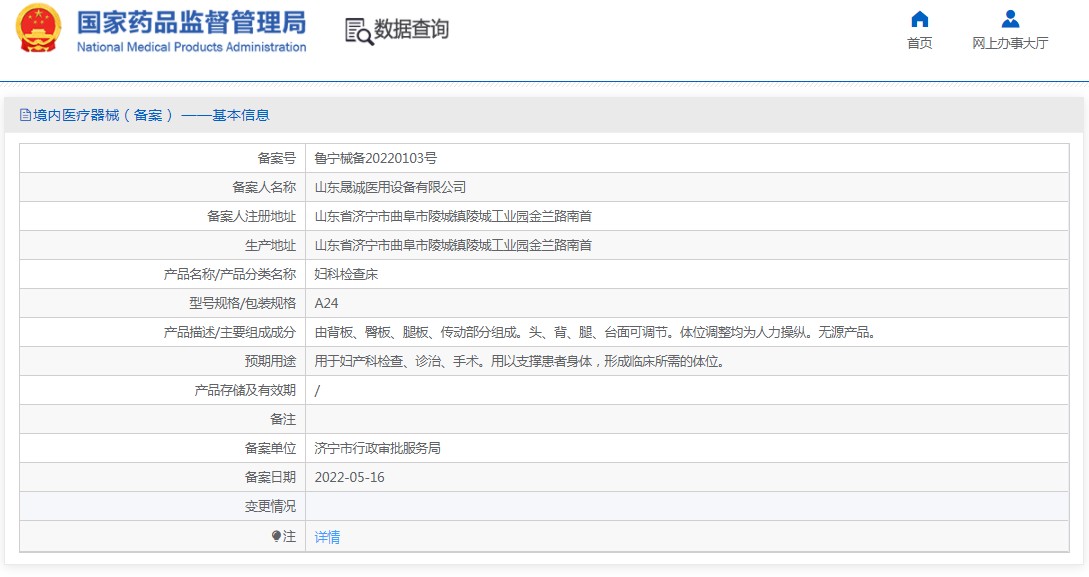The image size is (1089, 577).
Task: Select 济宁市行政审批服务局 value
Action: (x=377, y=449)
